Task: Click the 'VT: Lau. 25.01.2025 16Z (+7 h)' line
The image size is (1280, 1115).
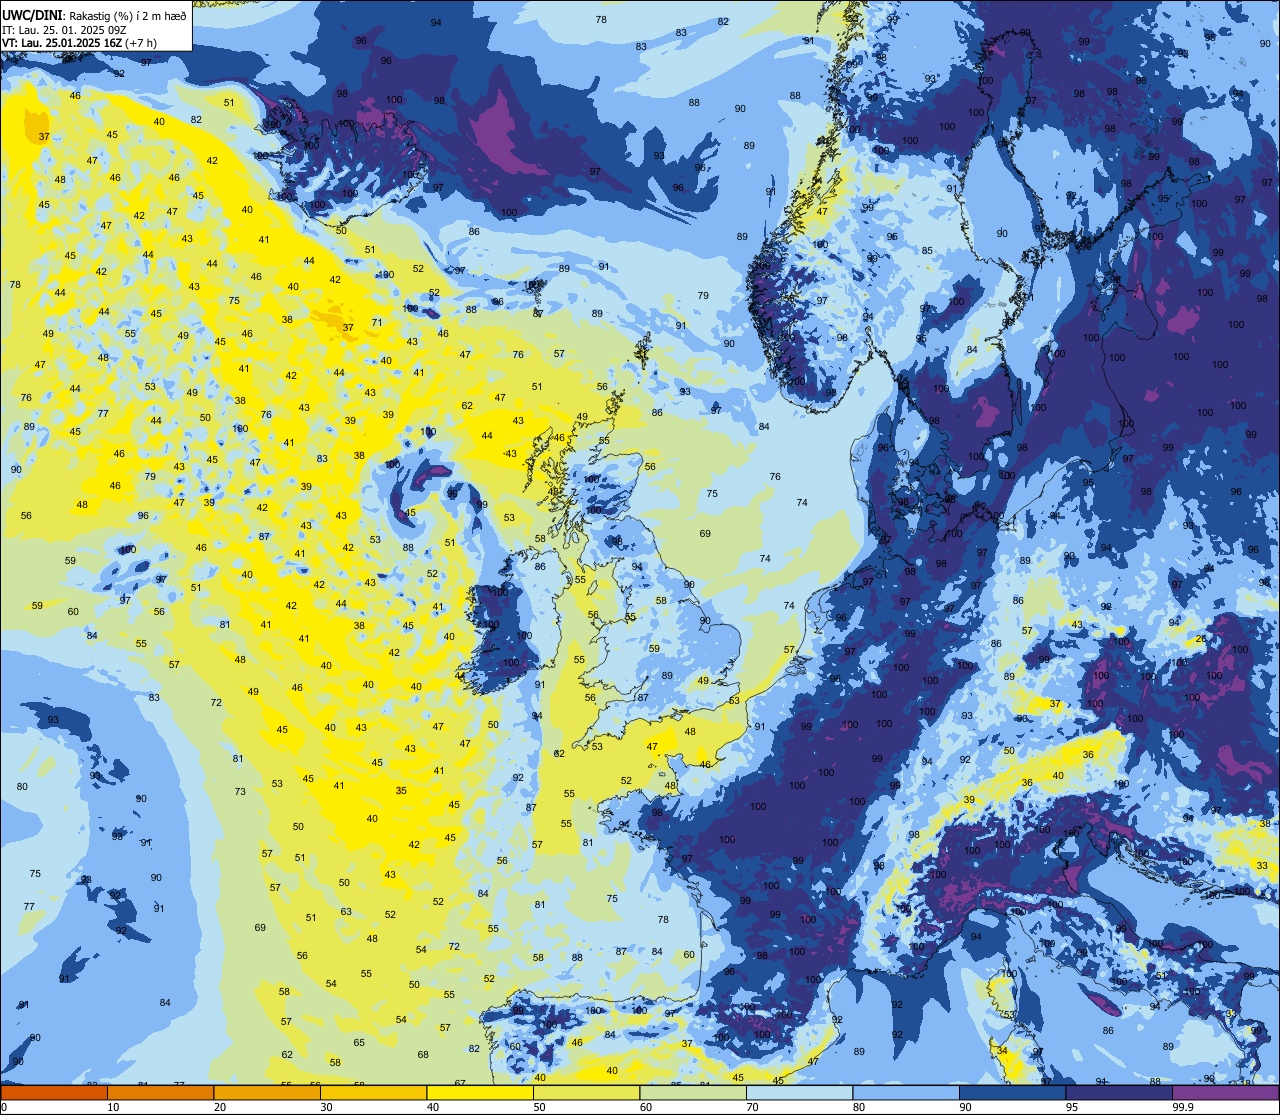Action: (79, 43)
